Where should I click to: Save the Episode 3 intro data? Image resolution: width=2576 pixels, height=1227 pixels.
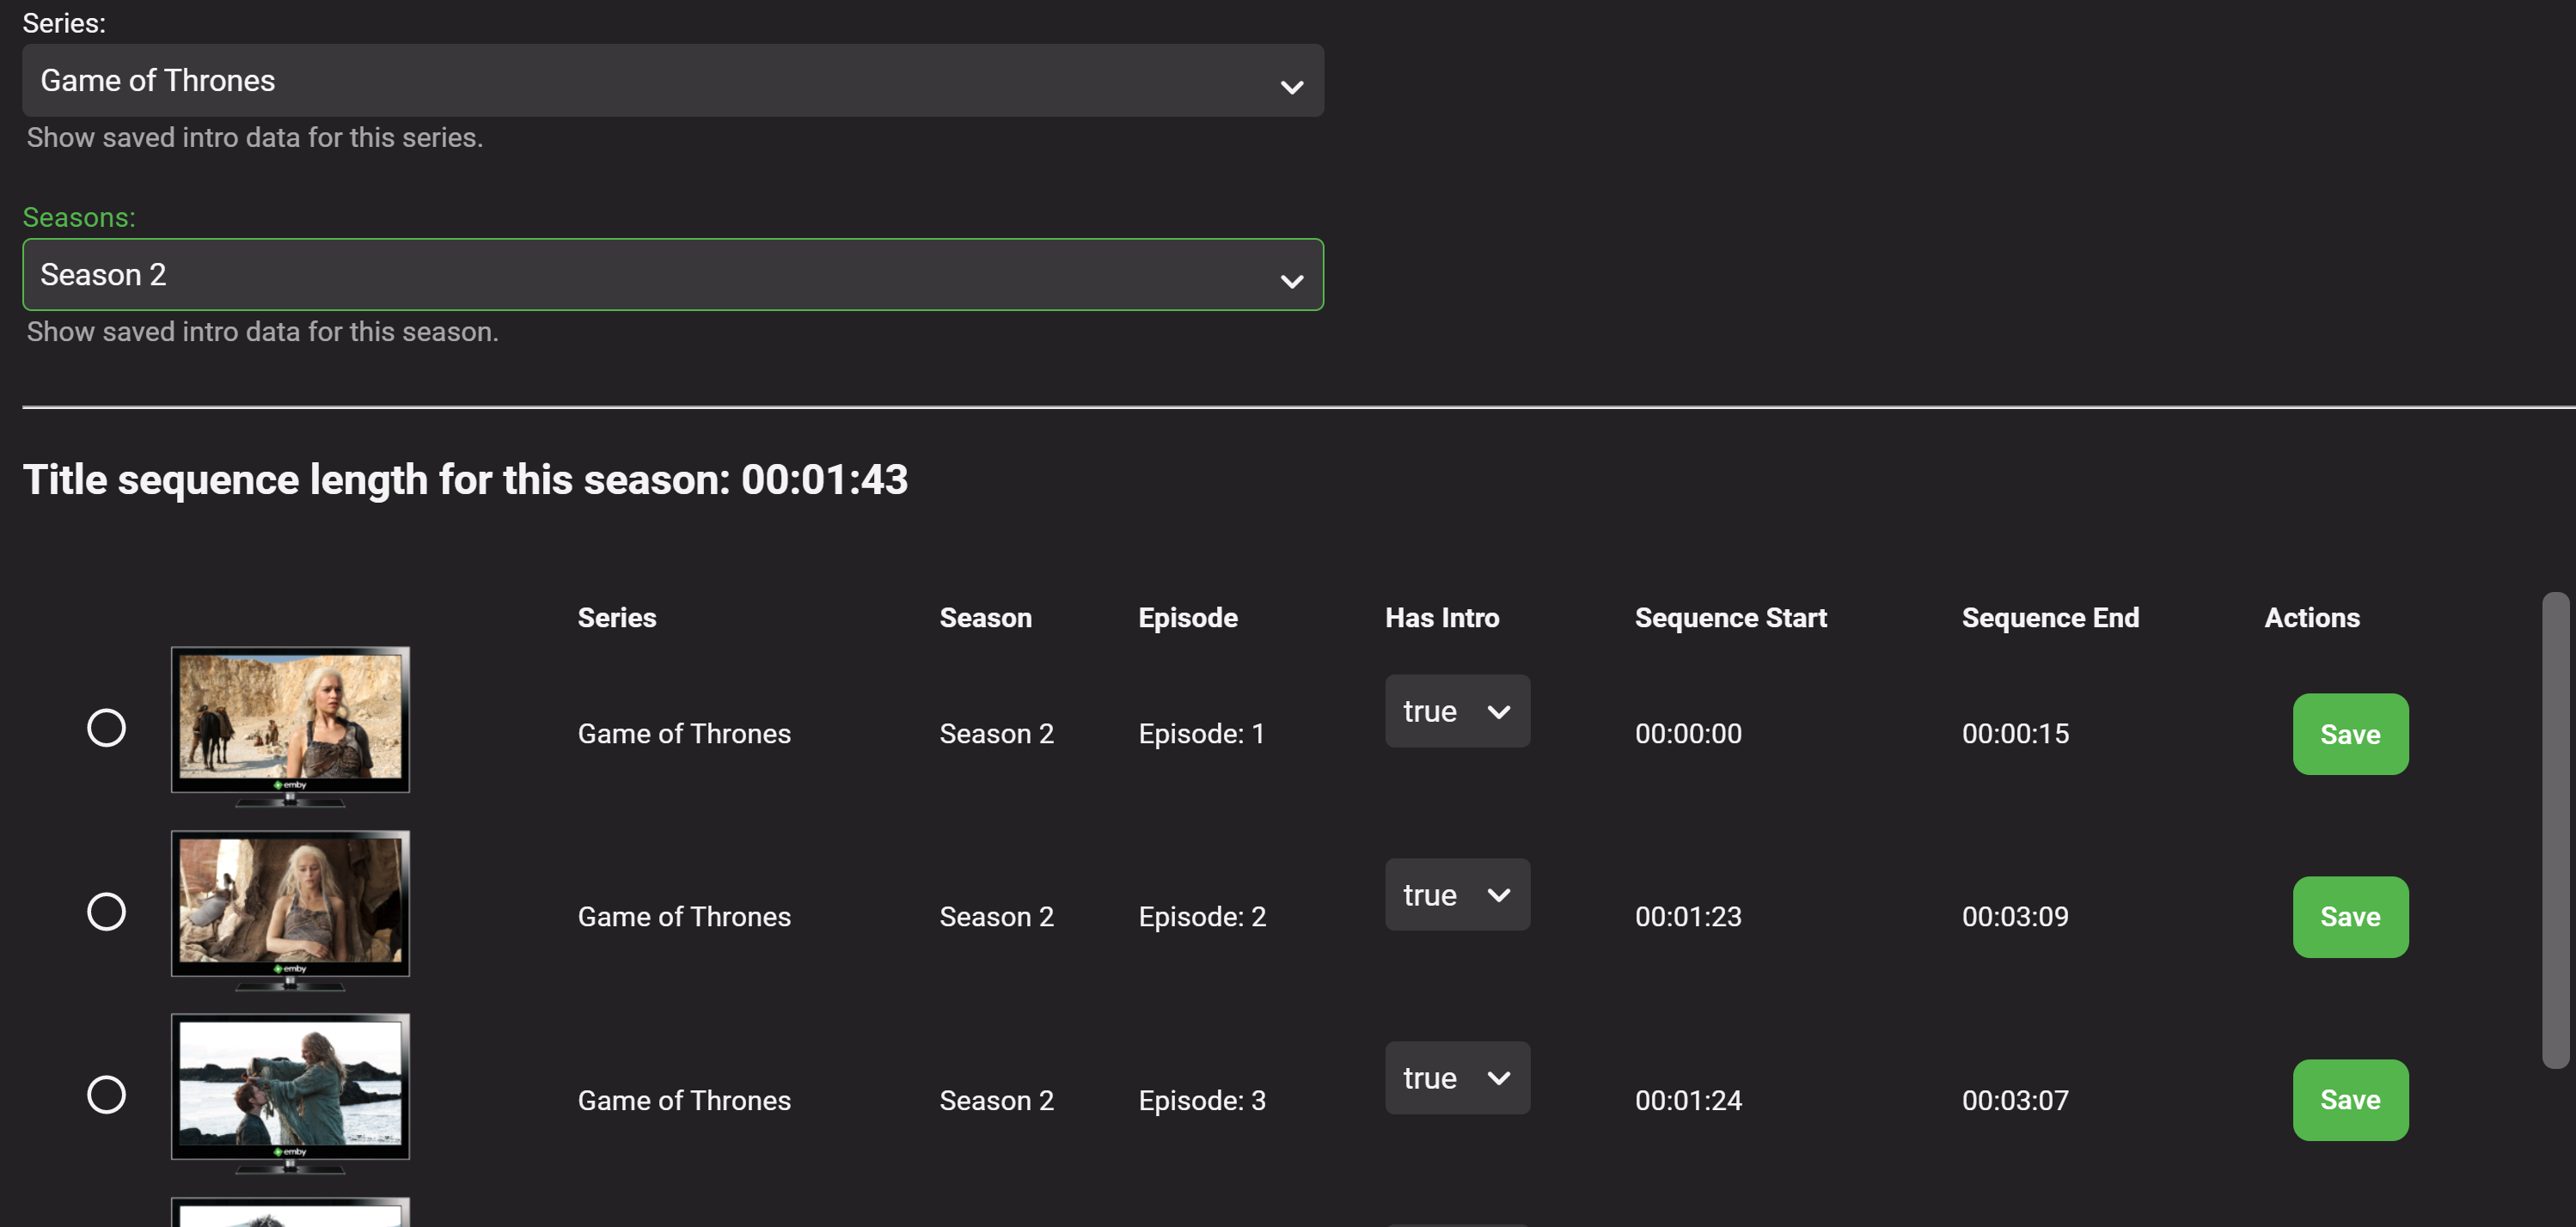coord(2349,1100)
